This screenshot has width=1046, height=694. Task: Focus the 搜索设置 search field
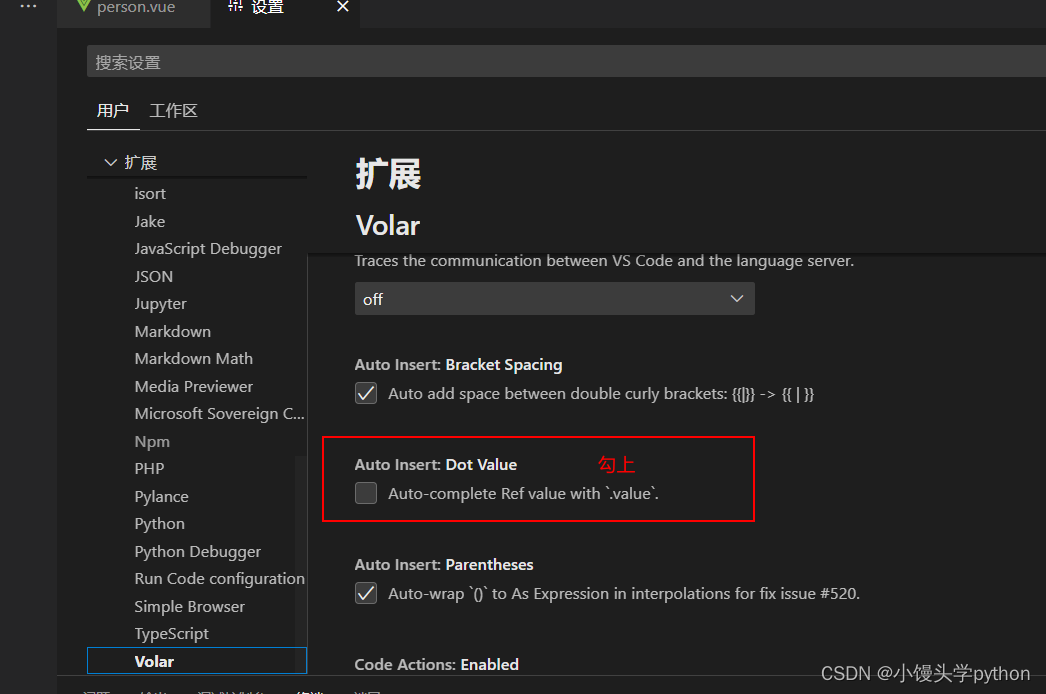(x=566, y=61)
